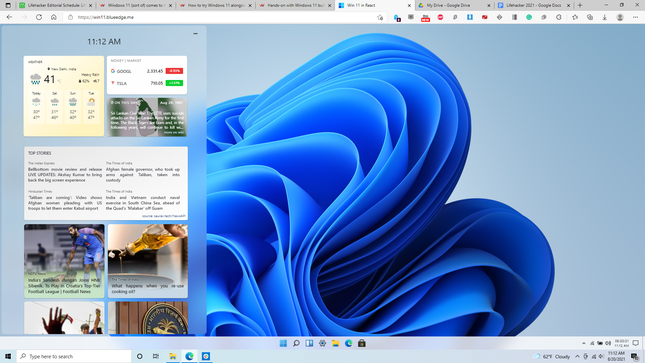
Task: Expand hidden tray icons in simulated Windows 11 taskbar
Action: point(583,343)
